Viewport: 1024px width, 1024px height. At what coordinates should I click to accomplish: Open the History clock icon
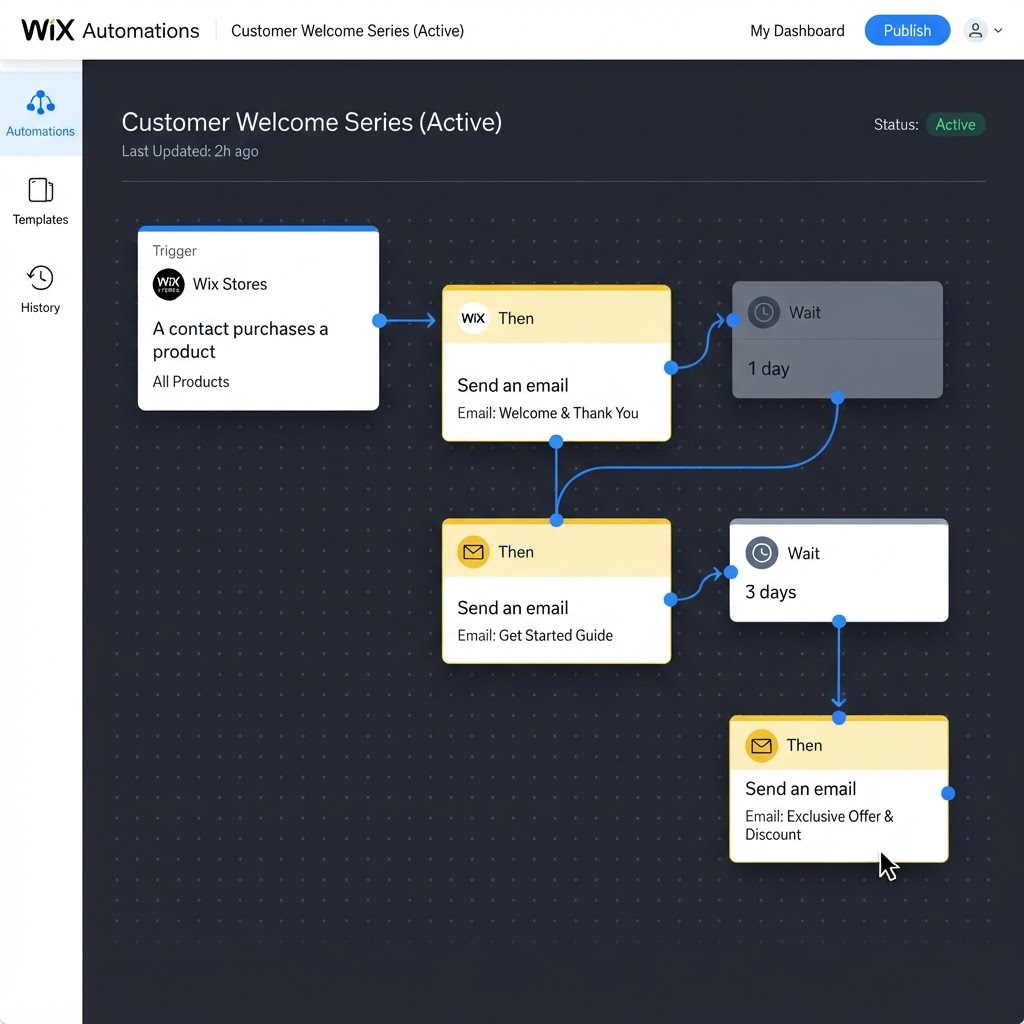click(40, 278)
